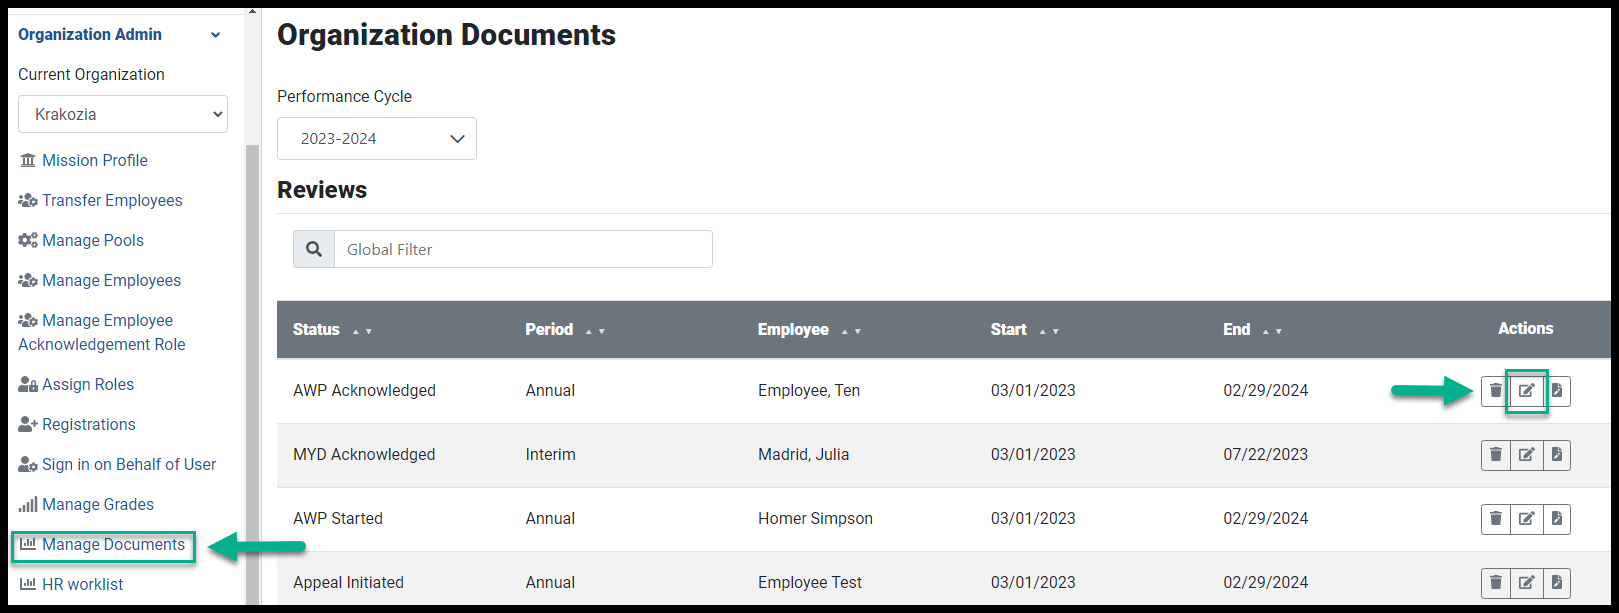
Task: Open document file icon for Madrid, Julia
Action: coord(1557,455)
